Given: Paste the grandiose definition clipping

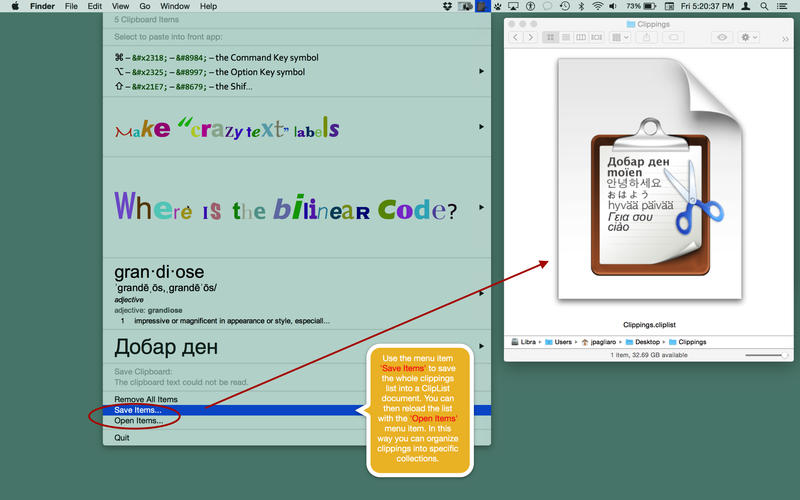Looking at the screenshot, I should pos(297,293).
